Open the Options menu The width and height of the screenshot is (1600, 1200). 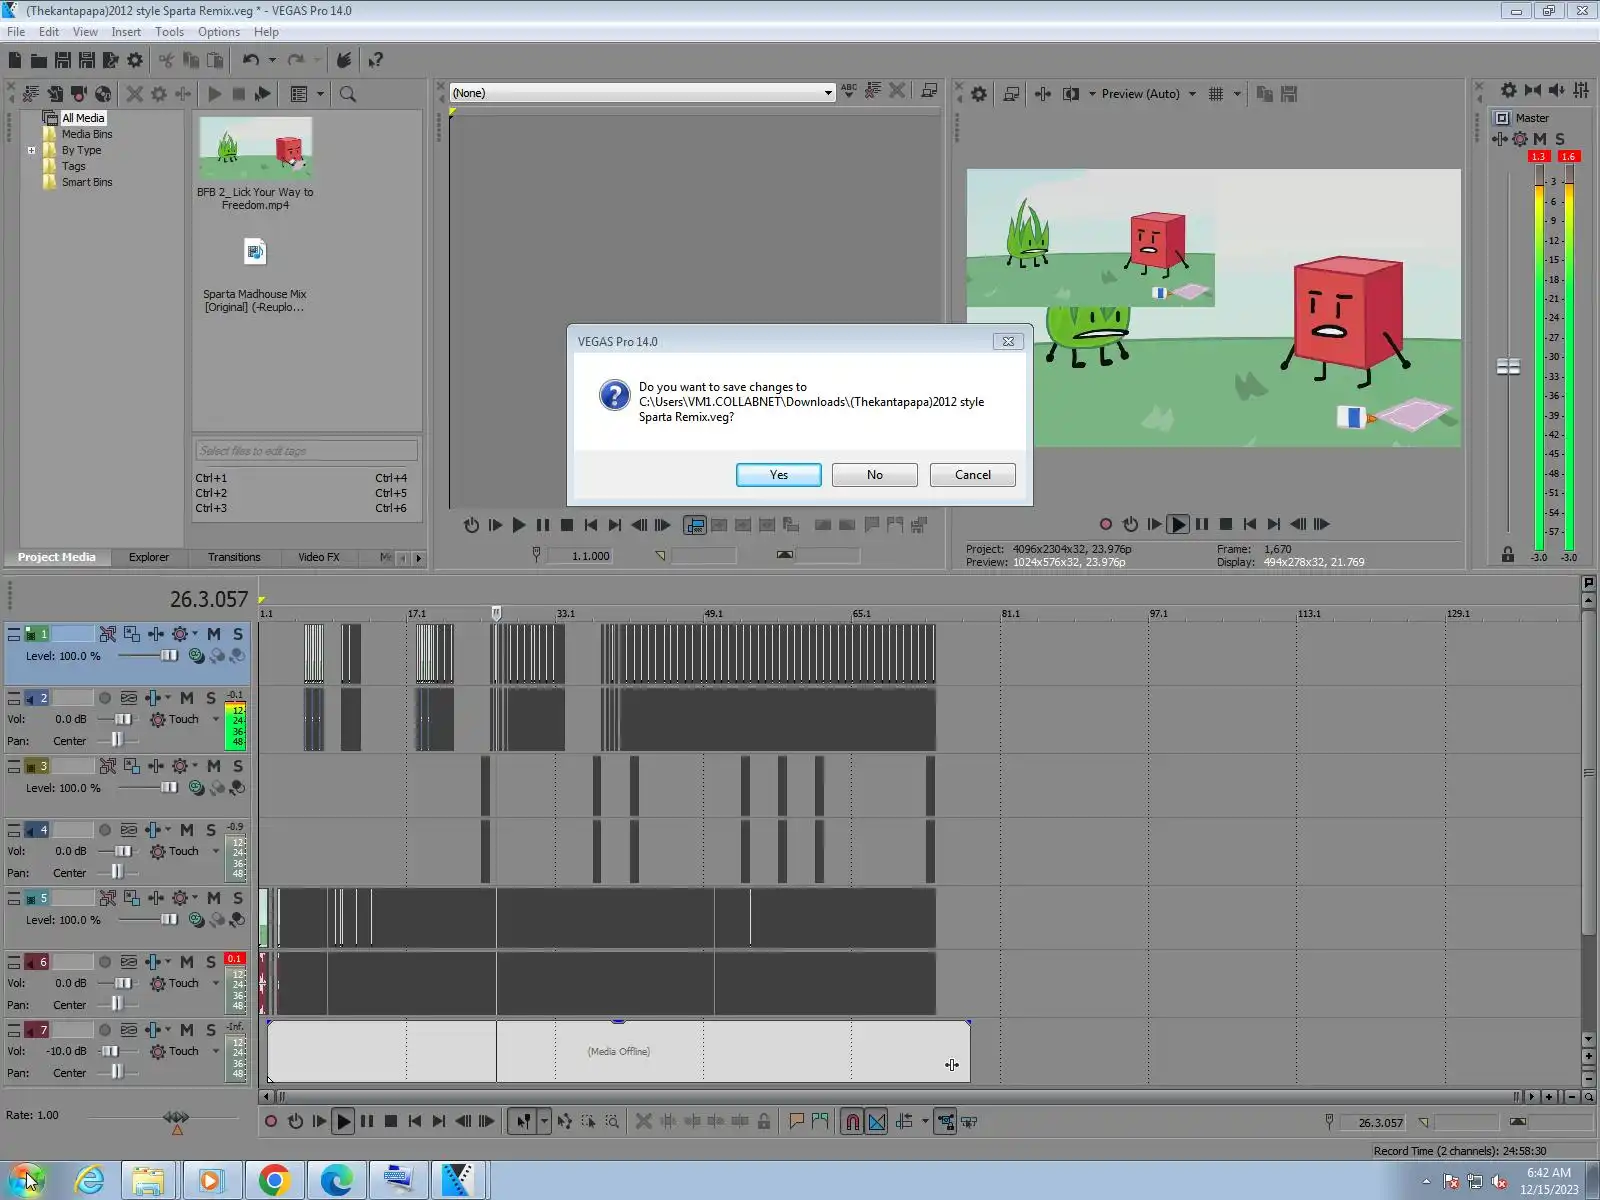[219, 32]
